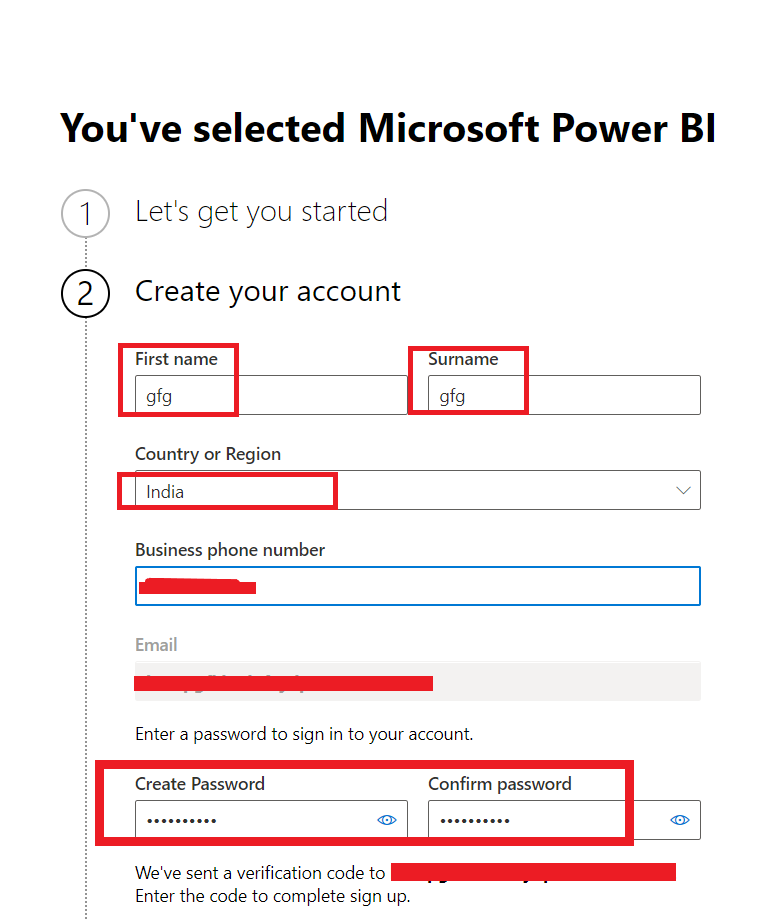Click the Country or Region chevron arrow
The image size is (769, 920).
[684, 491]
